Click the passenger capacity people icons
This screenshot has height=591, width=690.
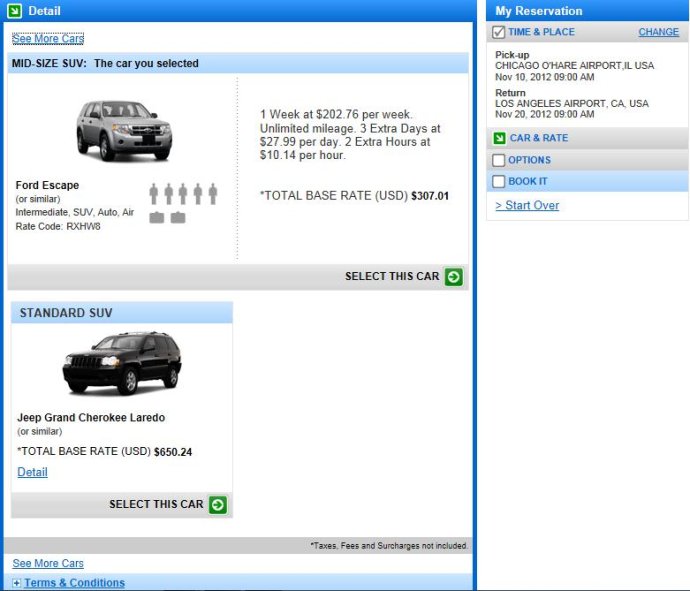pyautogui.click(x=183, y=194)
